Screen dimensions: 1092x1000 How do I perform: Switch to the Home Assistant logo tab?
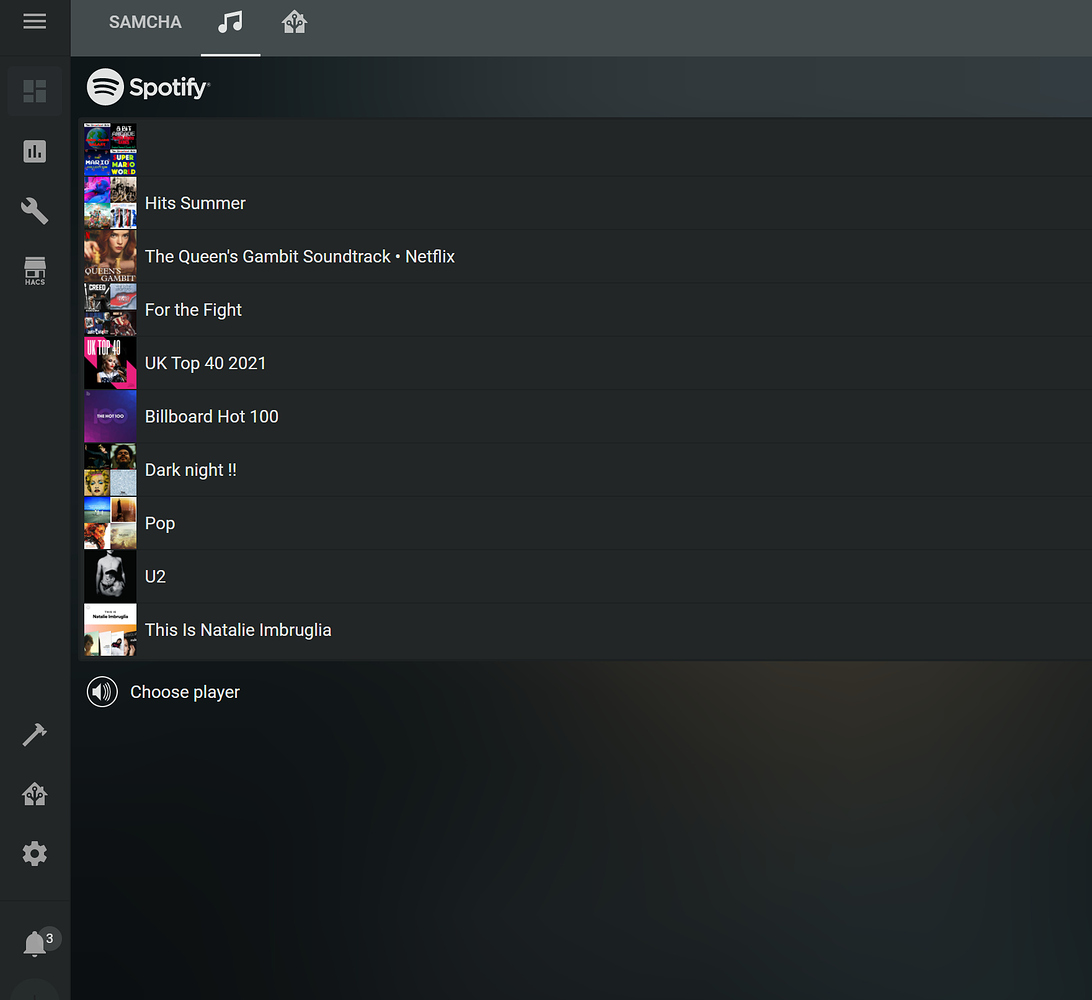293,24
